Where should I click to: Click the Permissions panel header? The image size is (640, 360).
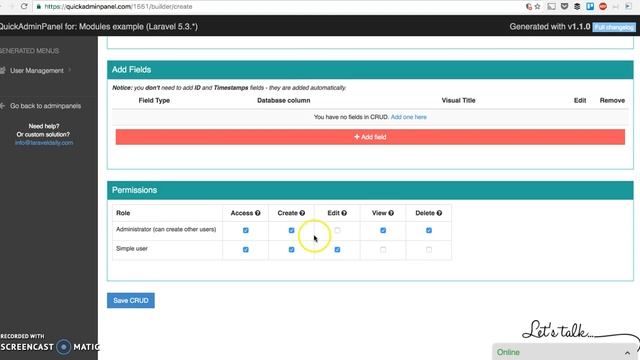pos(370,190)
